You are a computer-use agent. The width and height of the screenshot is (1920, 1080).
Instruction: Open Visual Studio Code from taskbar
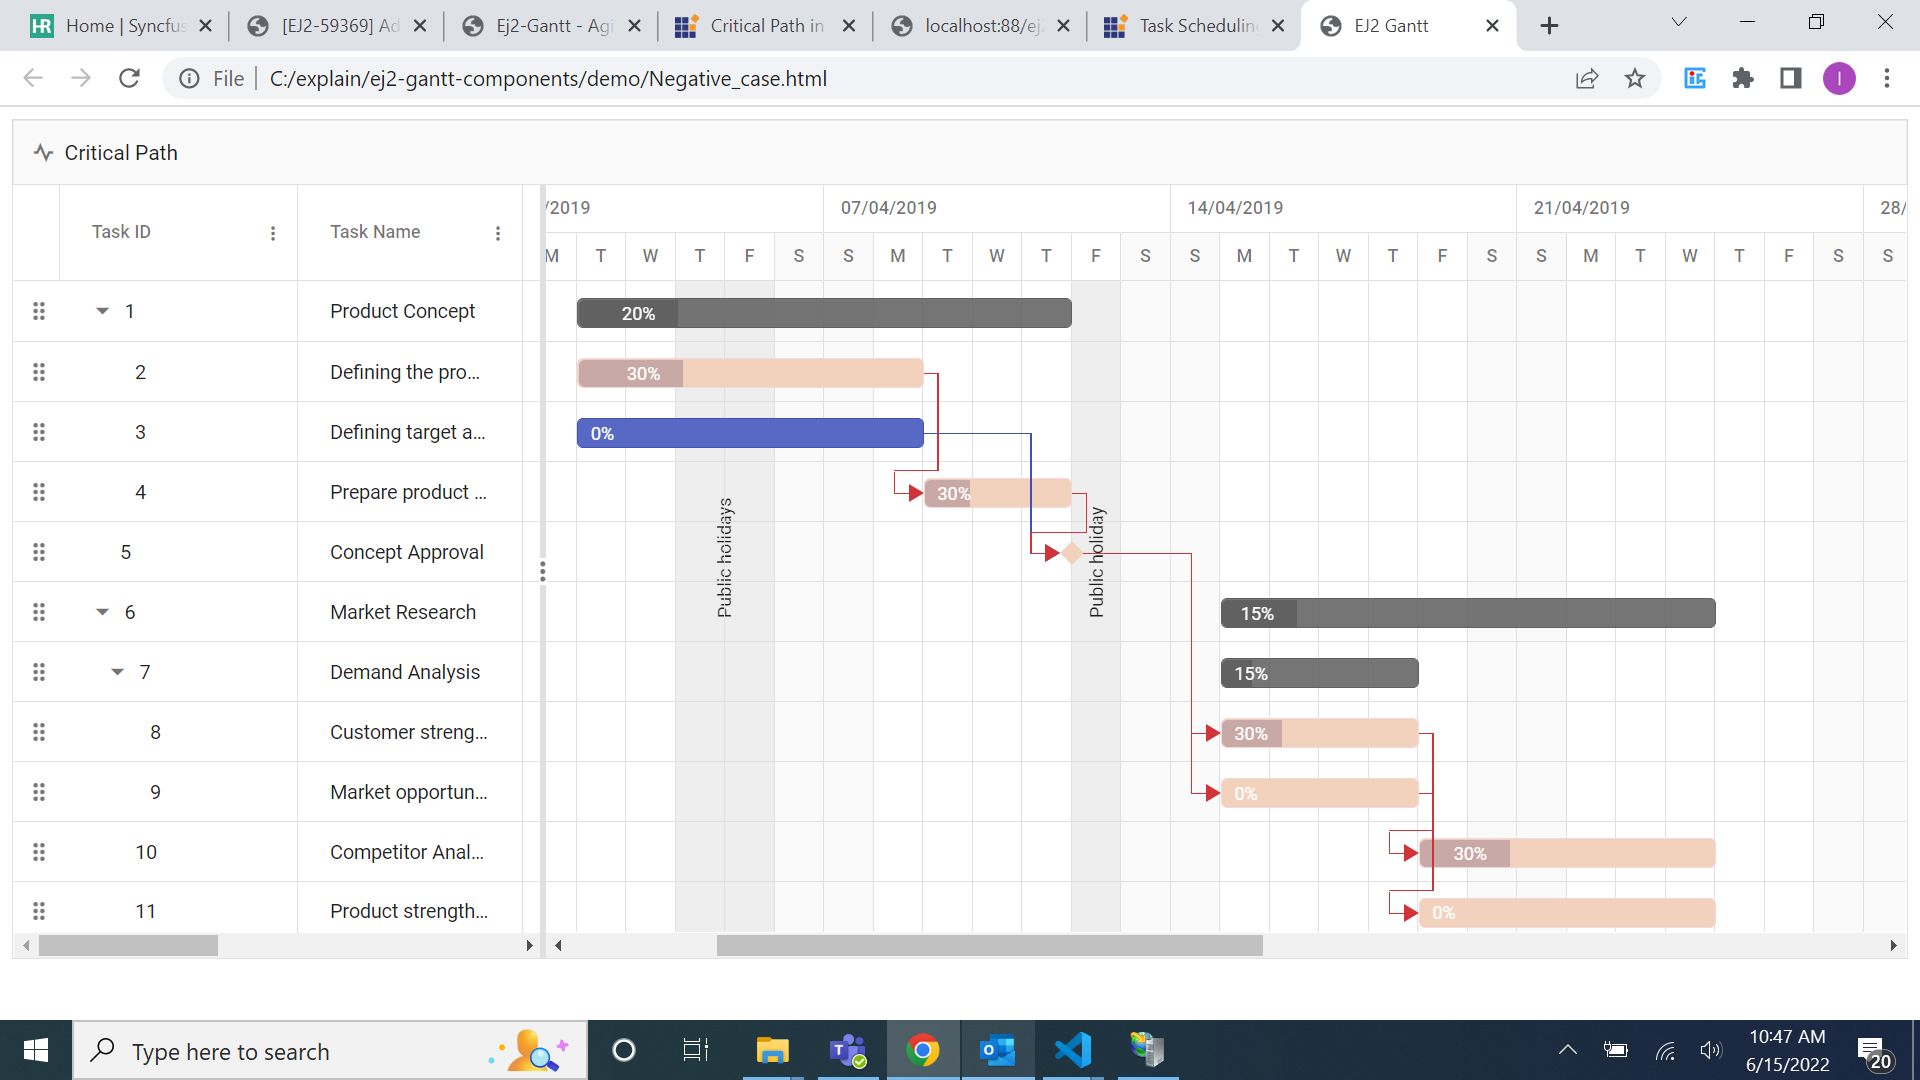pyautogui.click(x=1072, y=1050)
